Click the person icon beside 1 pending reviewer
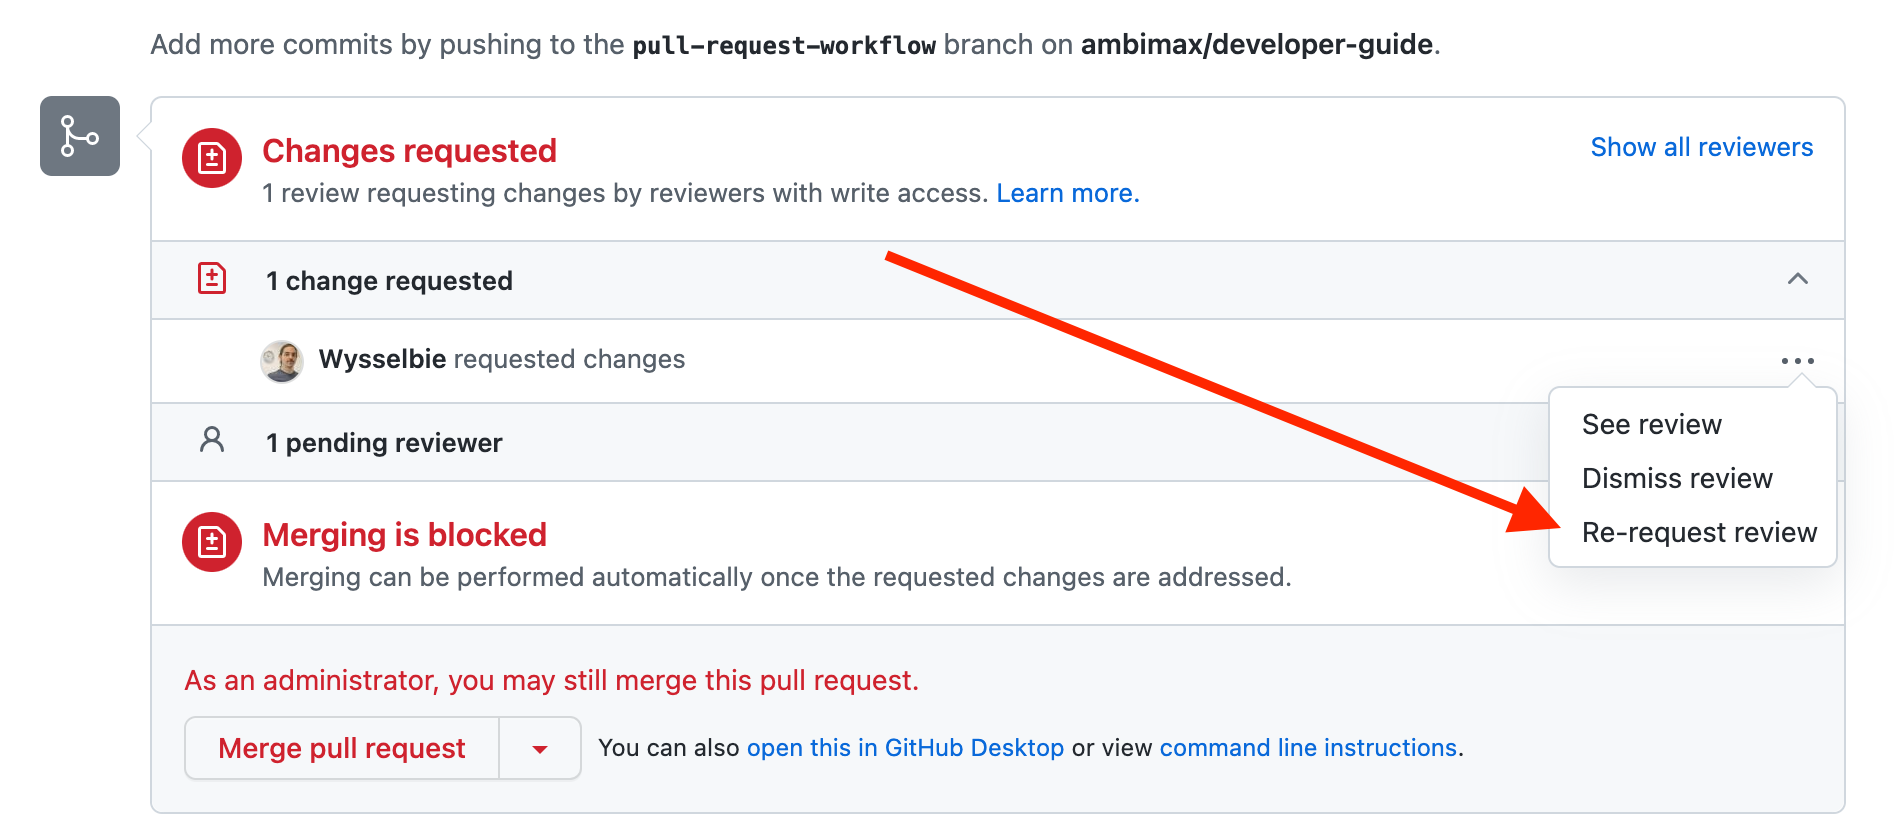 point(212,440)
